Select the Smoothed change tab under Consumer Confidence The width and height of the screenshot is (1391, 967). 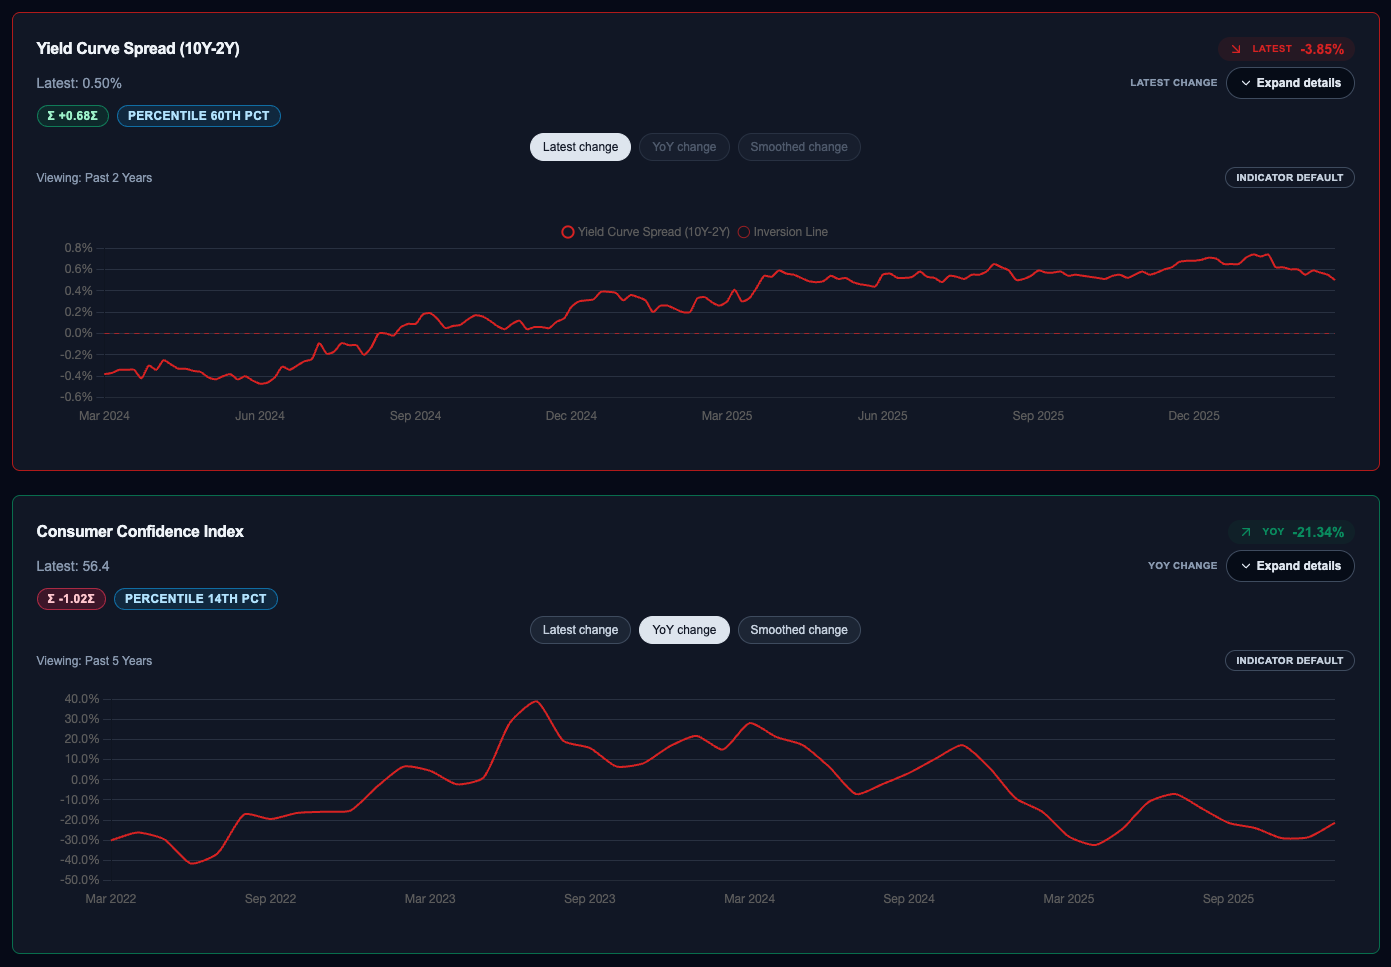point(799,630)
